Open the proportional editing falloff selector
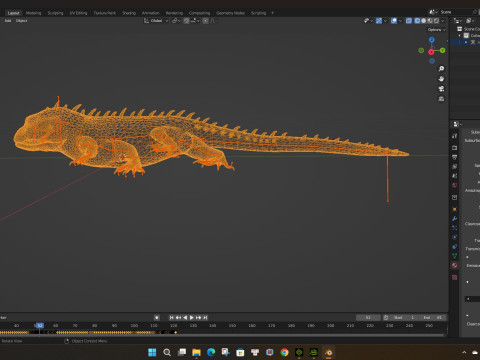This screenshot has height=360, width=480. (213, 21)
